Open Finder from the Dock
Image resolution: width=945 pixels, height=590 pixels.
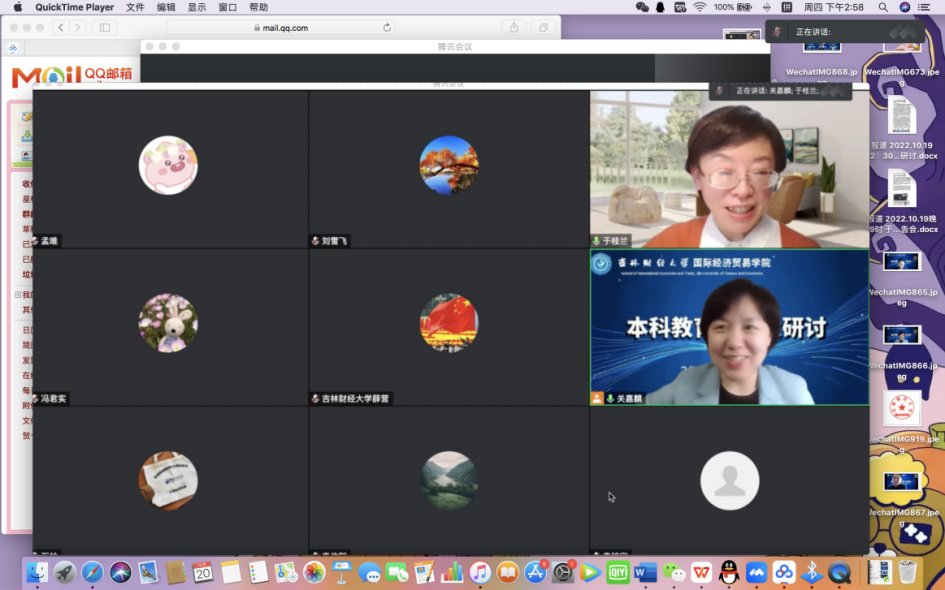37,572
